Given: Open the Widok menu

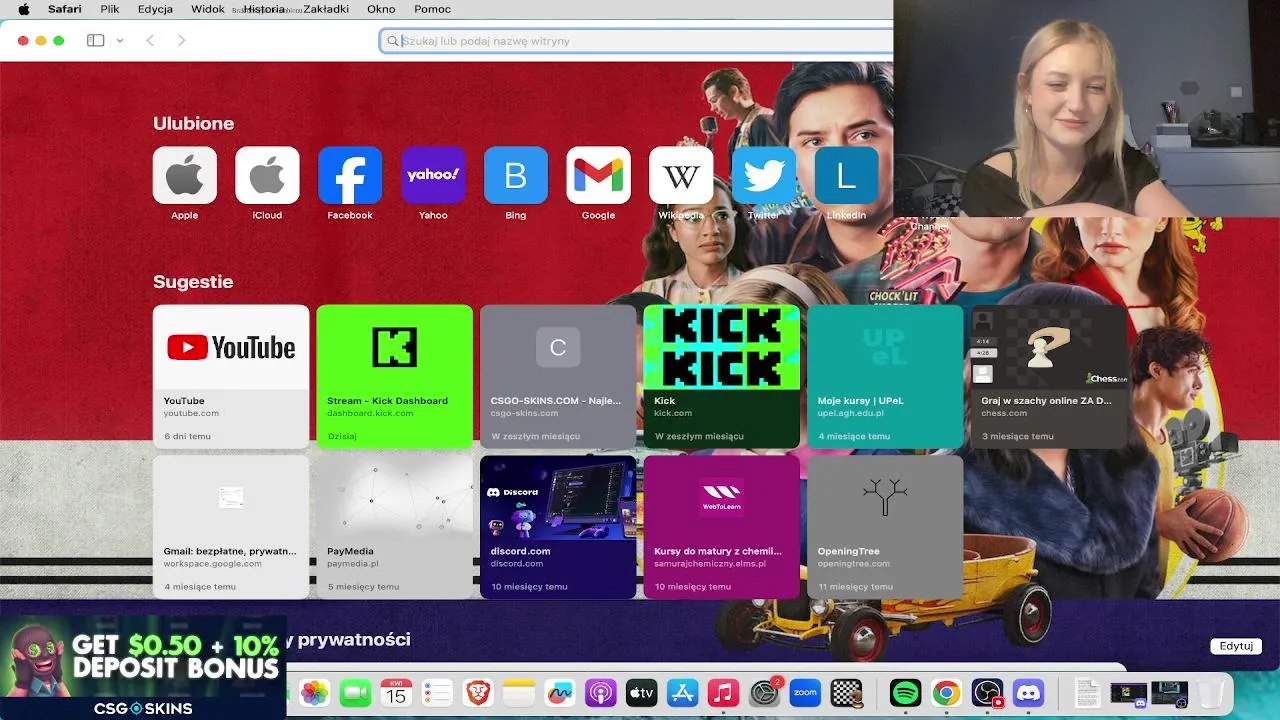Looking at the screenshot, I should coord(208,9).
